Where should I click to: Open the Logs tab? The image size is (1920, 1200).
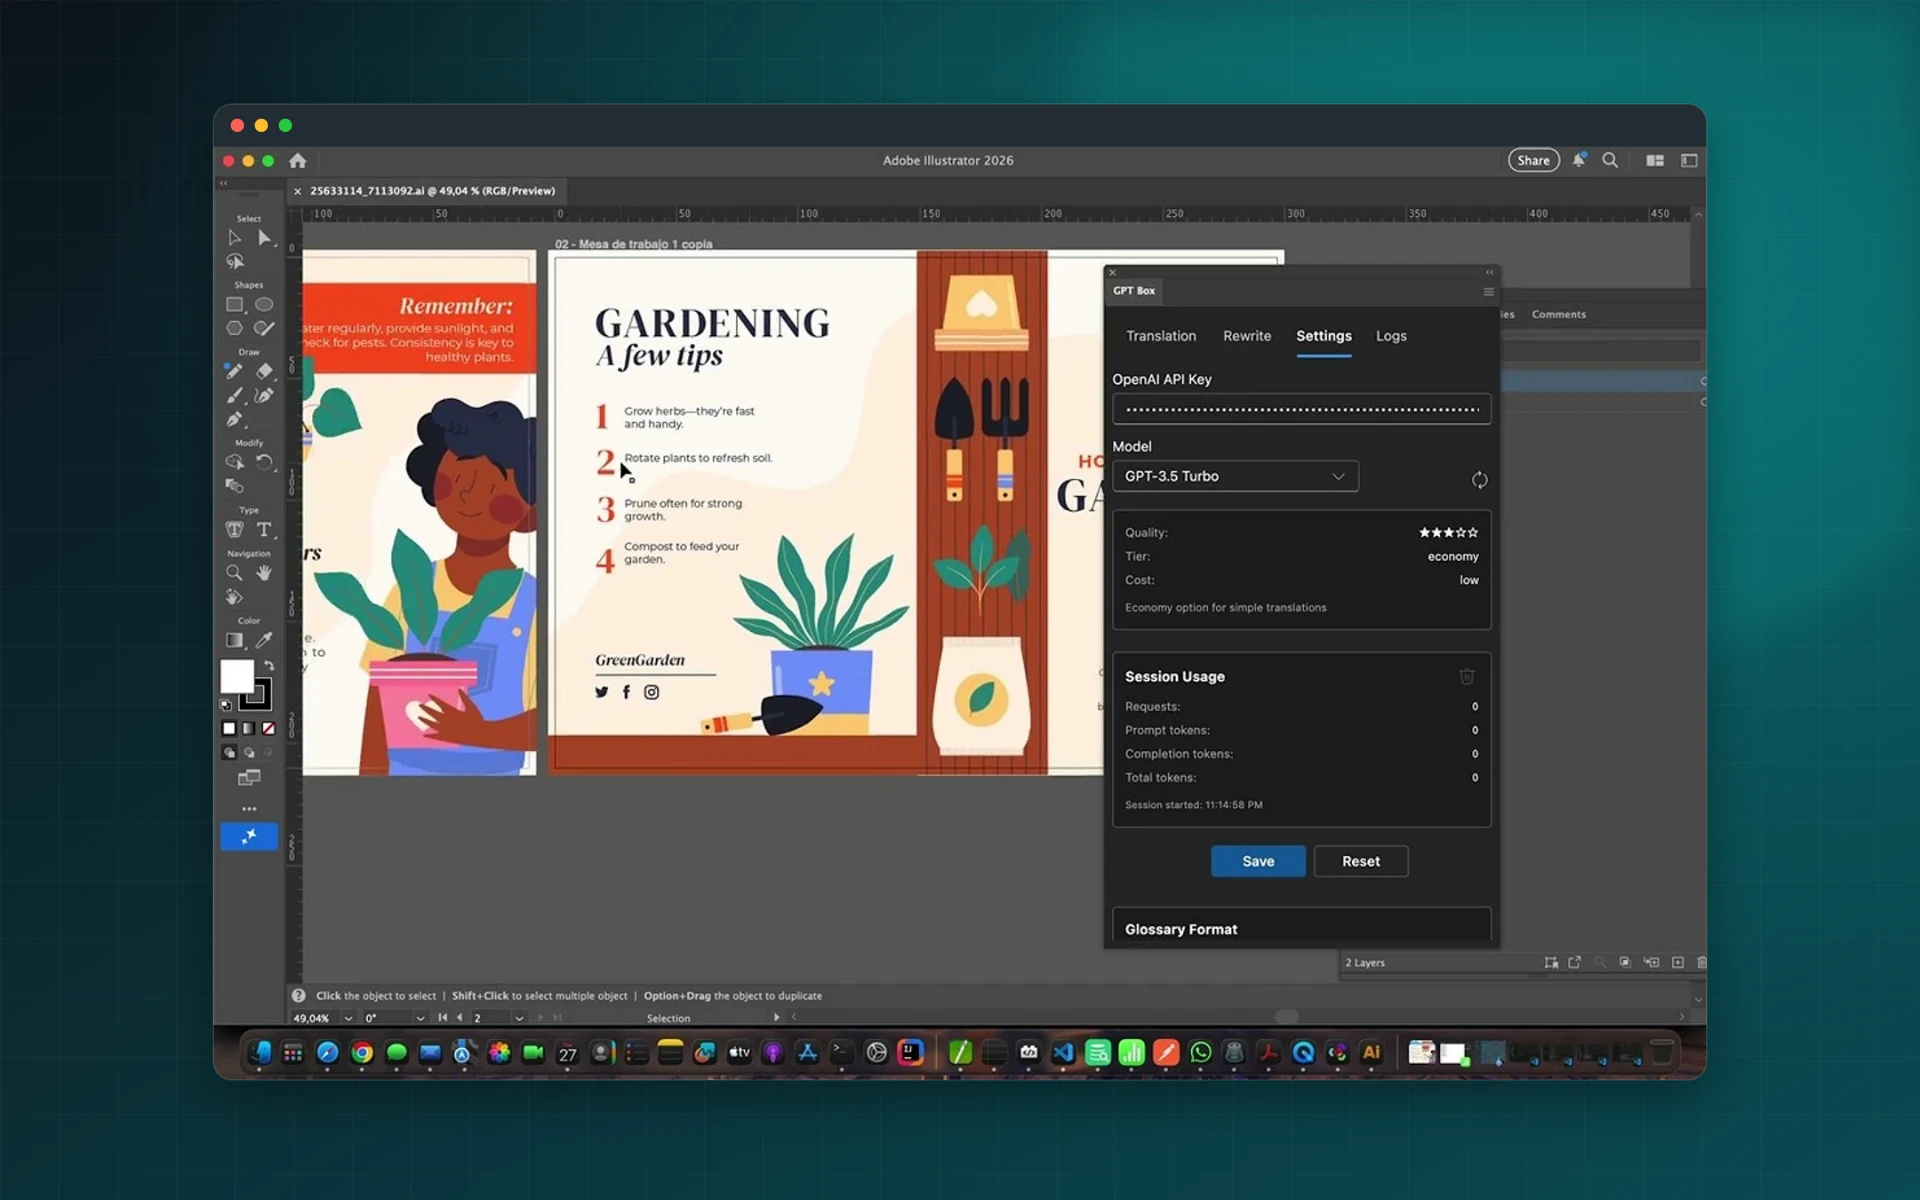coord(1391,336)
